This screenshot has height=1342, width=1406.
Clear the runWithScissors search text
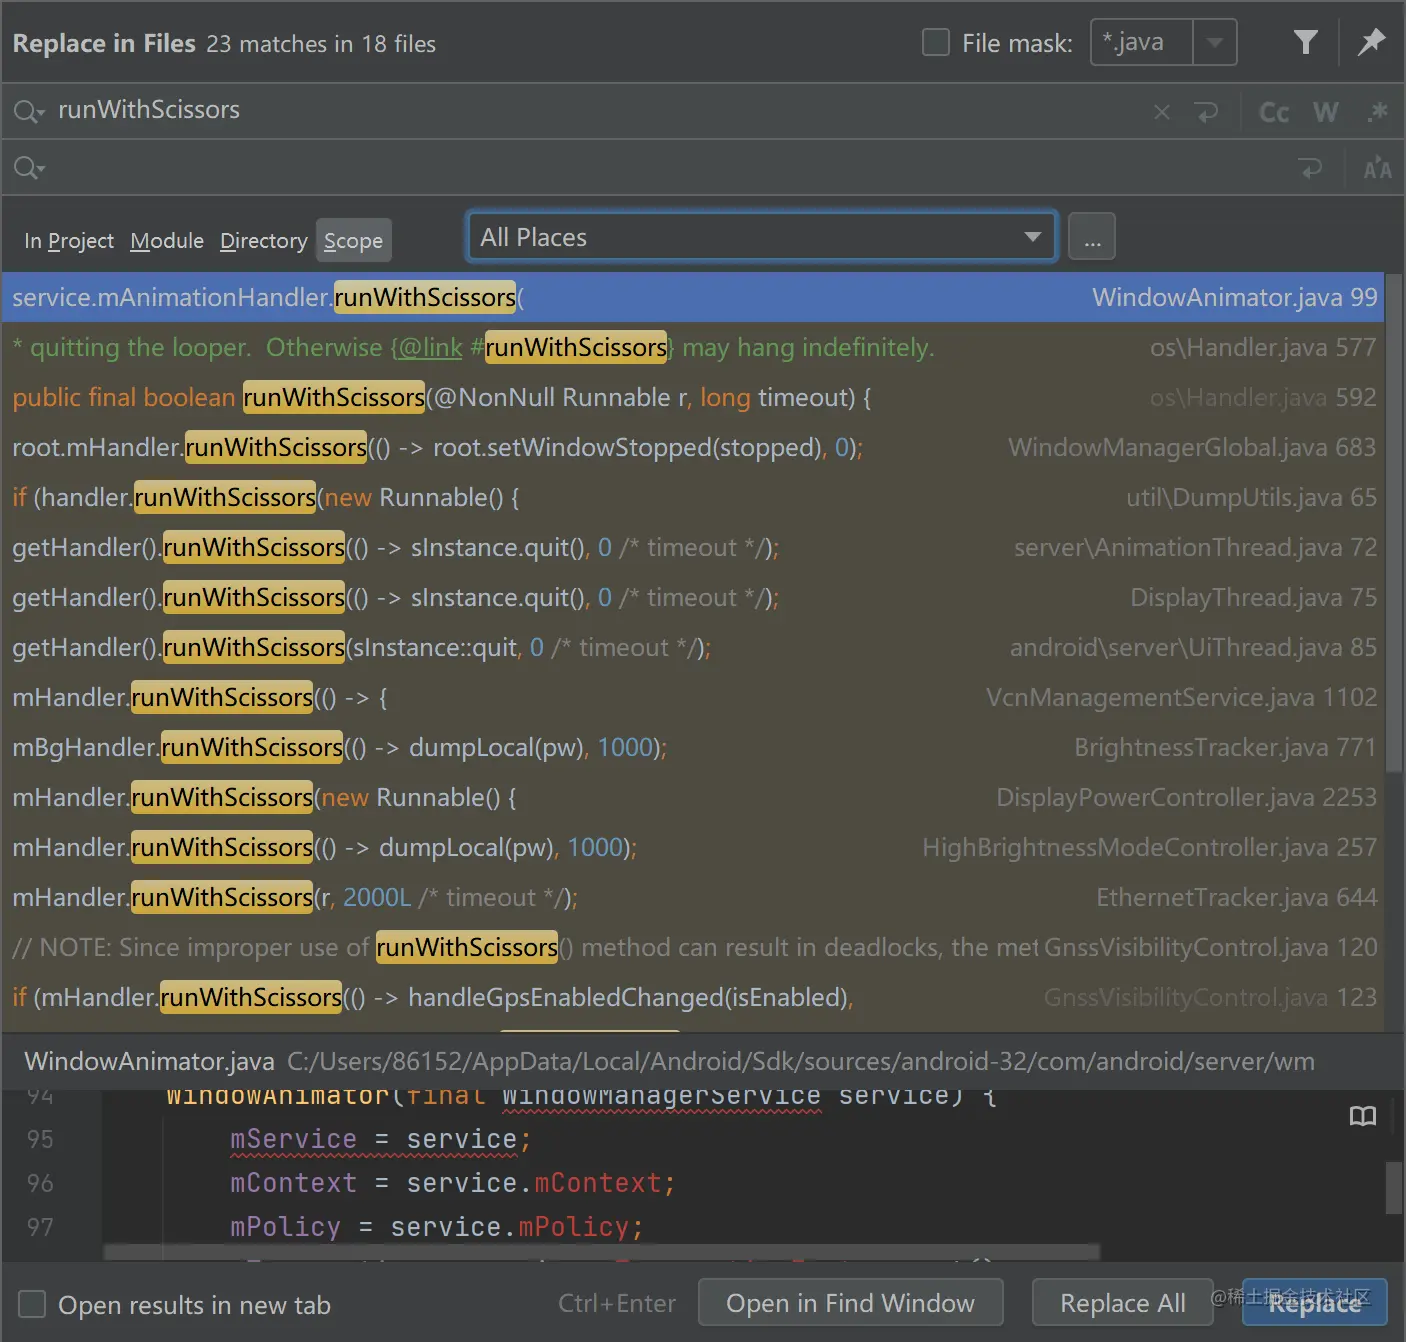(1161, 112)
